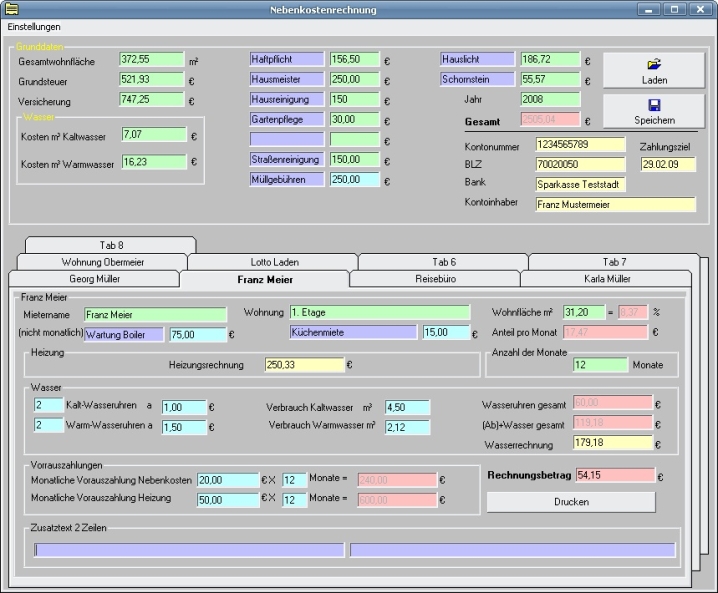The width and height of the screenshot is (718, 593).
Task: Click the Verbrauch Kaltwasser field
Action: pyautogui.click(x=407, y=407)
